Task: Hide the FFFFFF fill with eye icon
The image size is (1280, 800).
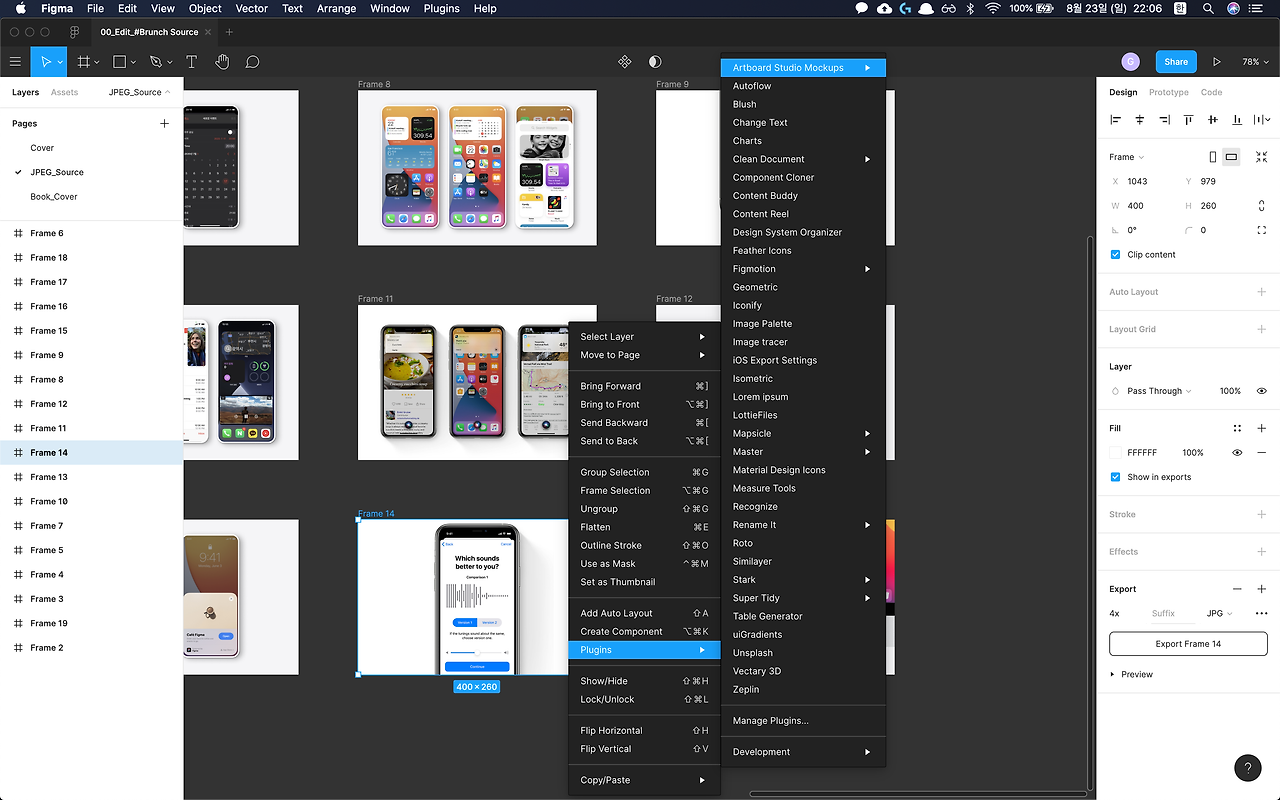Action: [1237, 453]
